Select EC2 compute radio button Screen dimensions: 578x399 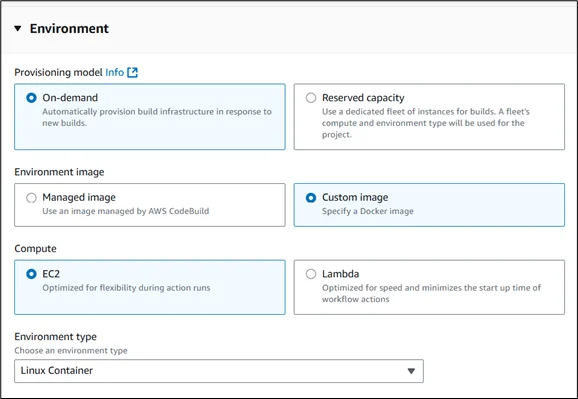pyautogui.click(x=31, y=274)
